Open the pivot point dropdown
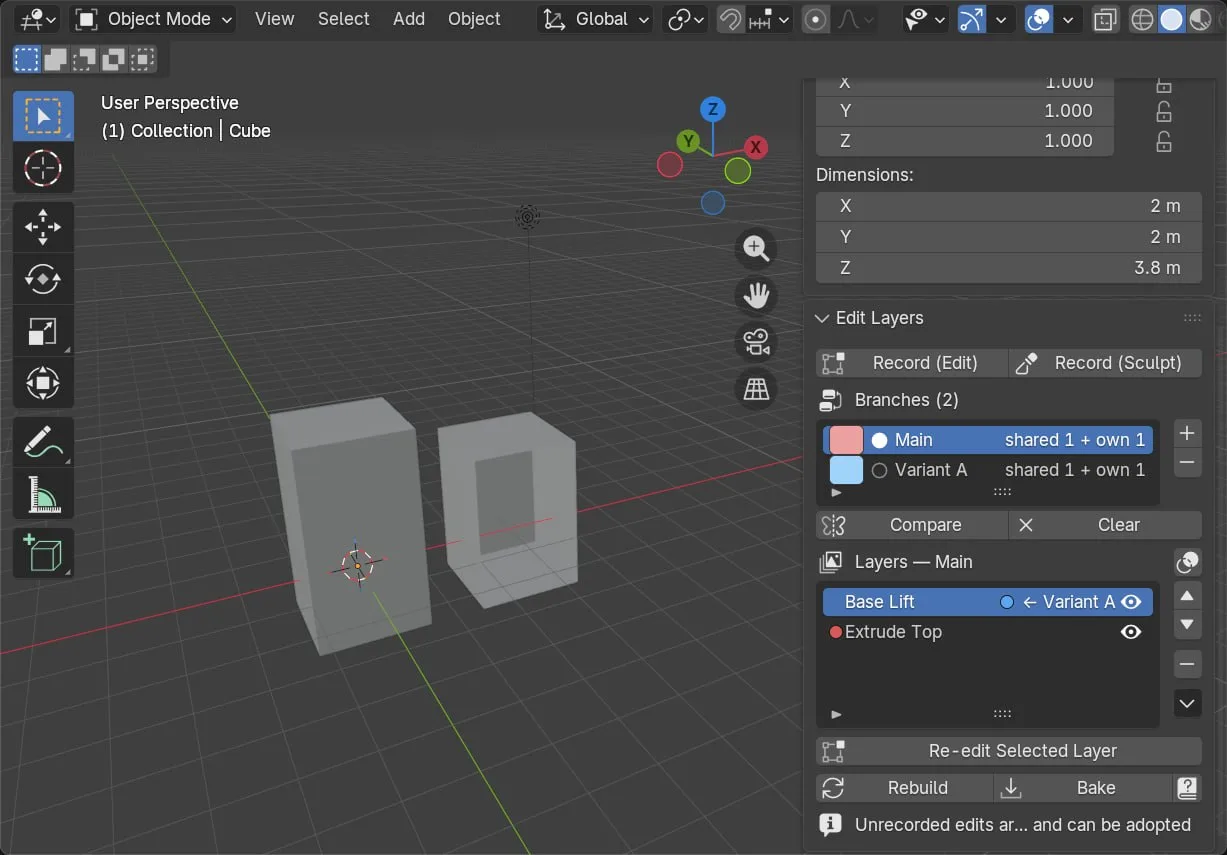This screenshot has height=855, width=1227. point(686,19)
